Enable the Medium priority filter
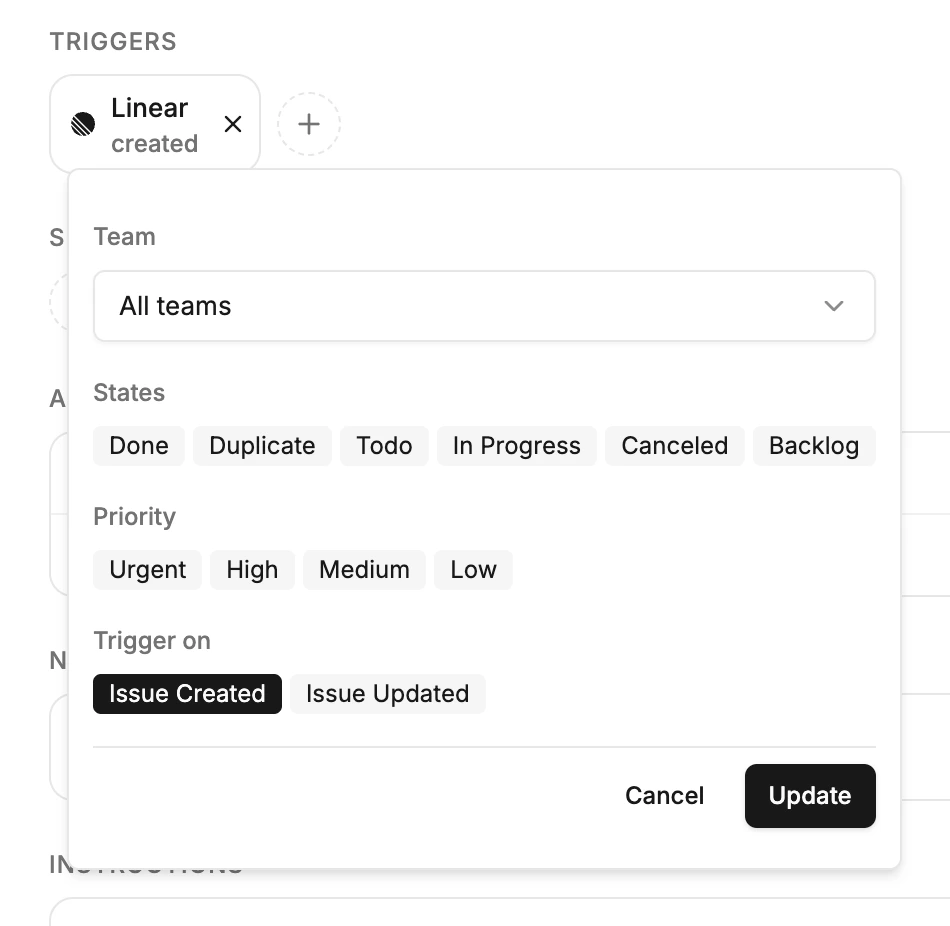This screenshot has height=926, width=950. point(364,569)
